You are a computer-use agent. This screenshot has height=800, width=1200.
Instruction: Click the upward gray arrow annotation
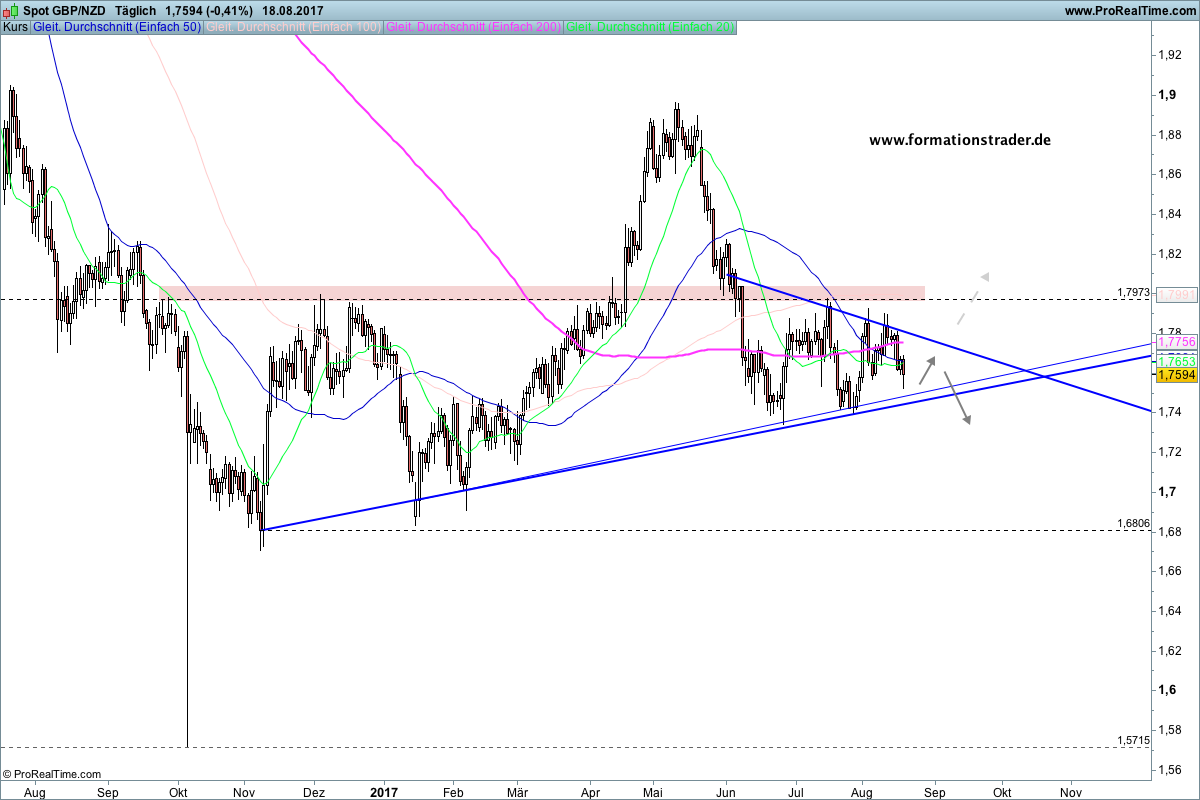click(928, 364)
